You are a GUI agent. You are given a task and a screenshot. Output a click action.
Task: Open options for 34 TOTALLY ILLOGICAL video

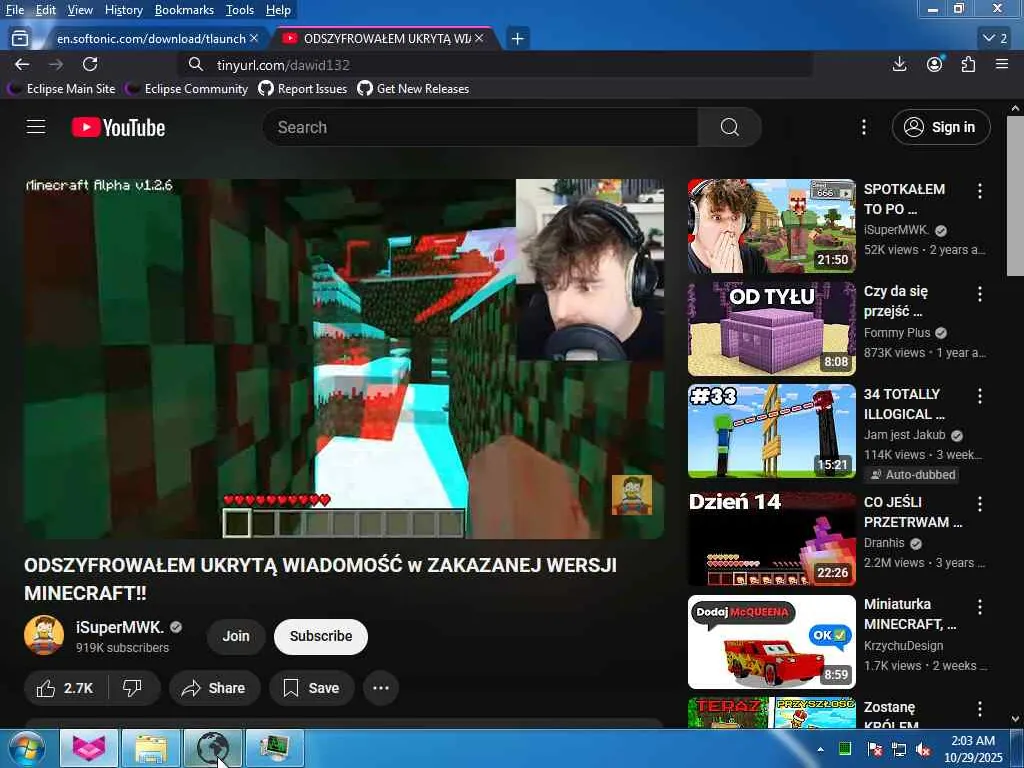[980, 396]
